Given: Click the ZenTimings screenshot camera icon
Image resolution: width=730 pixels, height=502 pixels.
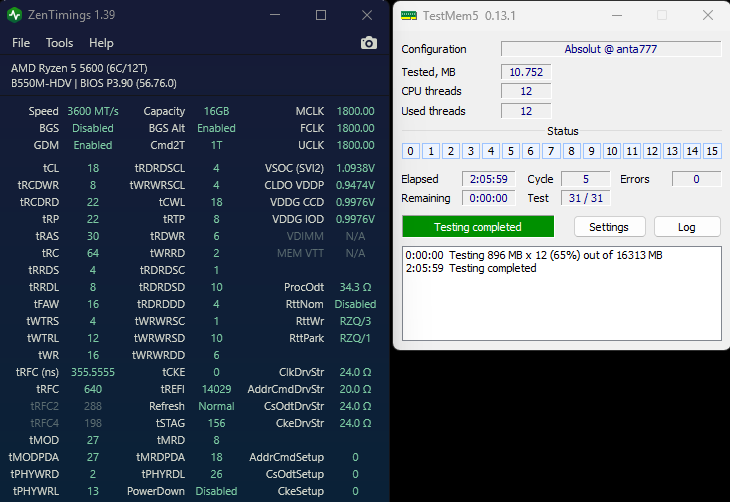Looking at the screenshot, I should click(x=369, y=43).
